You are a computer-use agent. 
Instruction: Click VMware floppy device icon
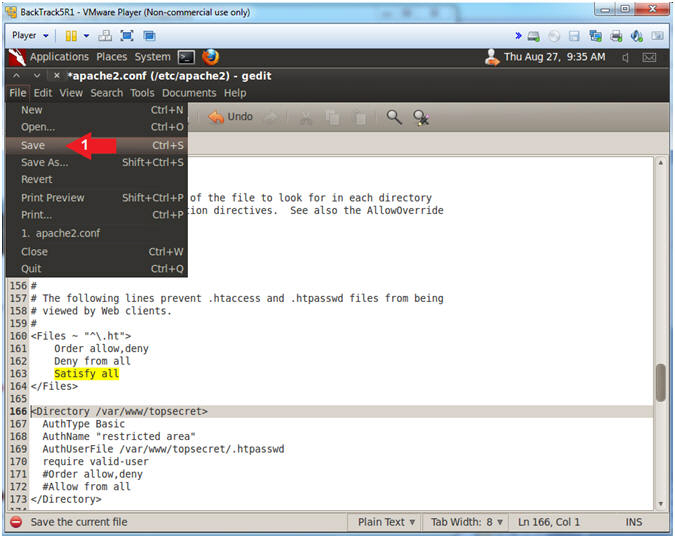pos(574,36)
